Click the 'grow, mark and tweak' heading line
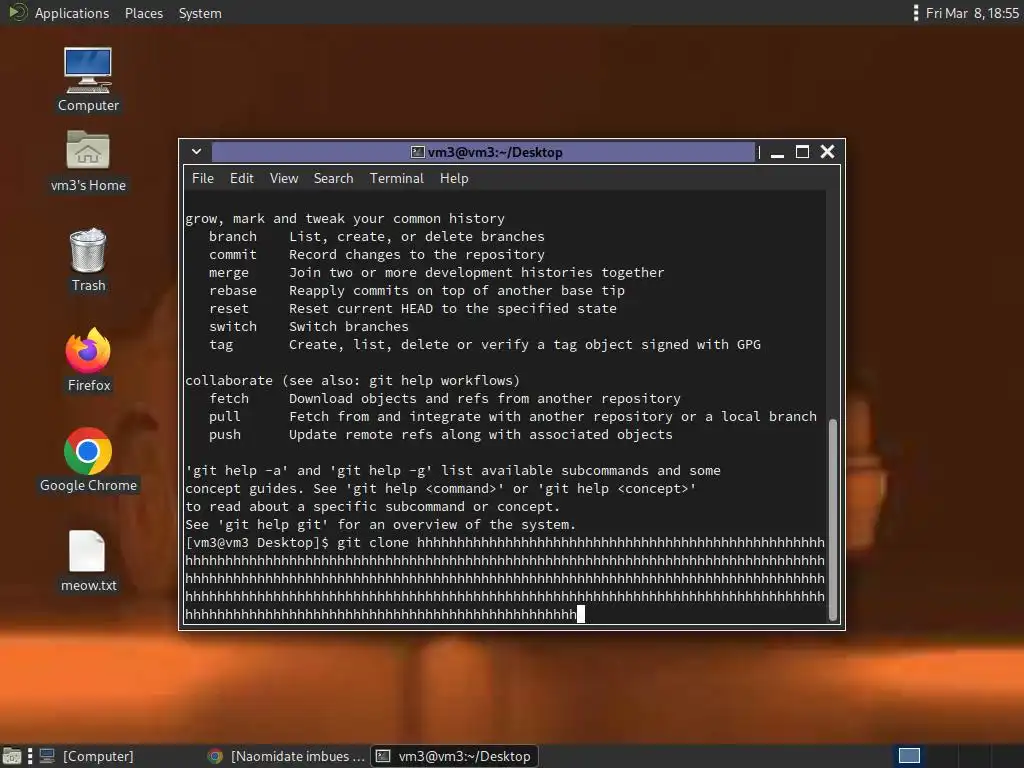The image size is (1024, 768). [x=345, y=219]
